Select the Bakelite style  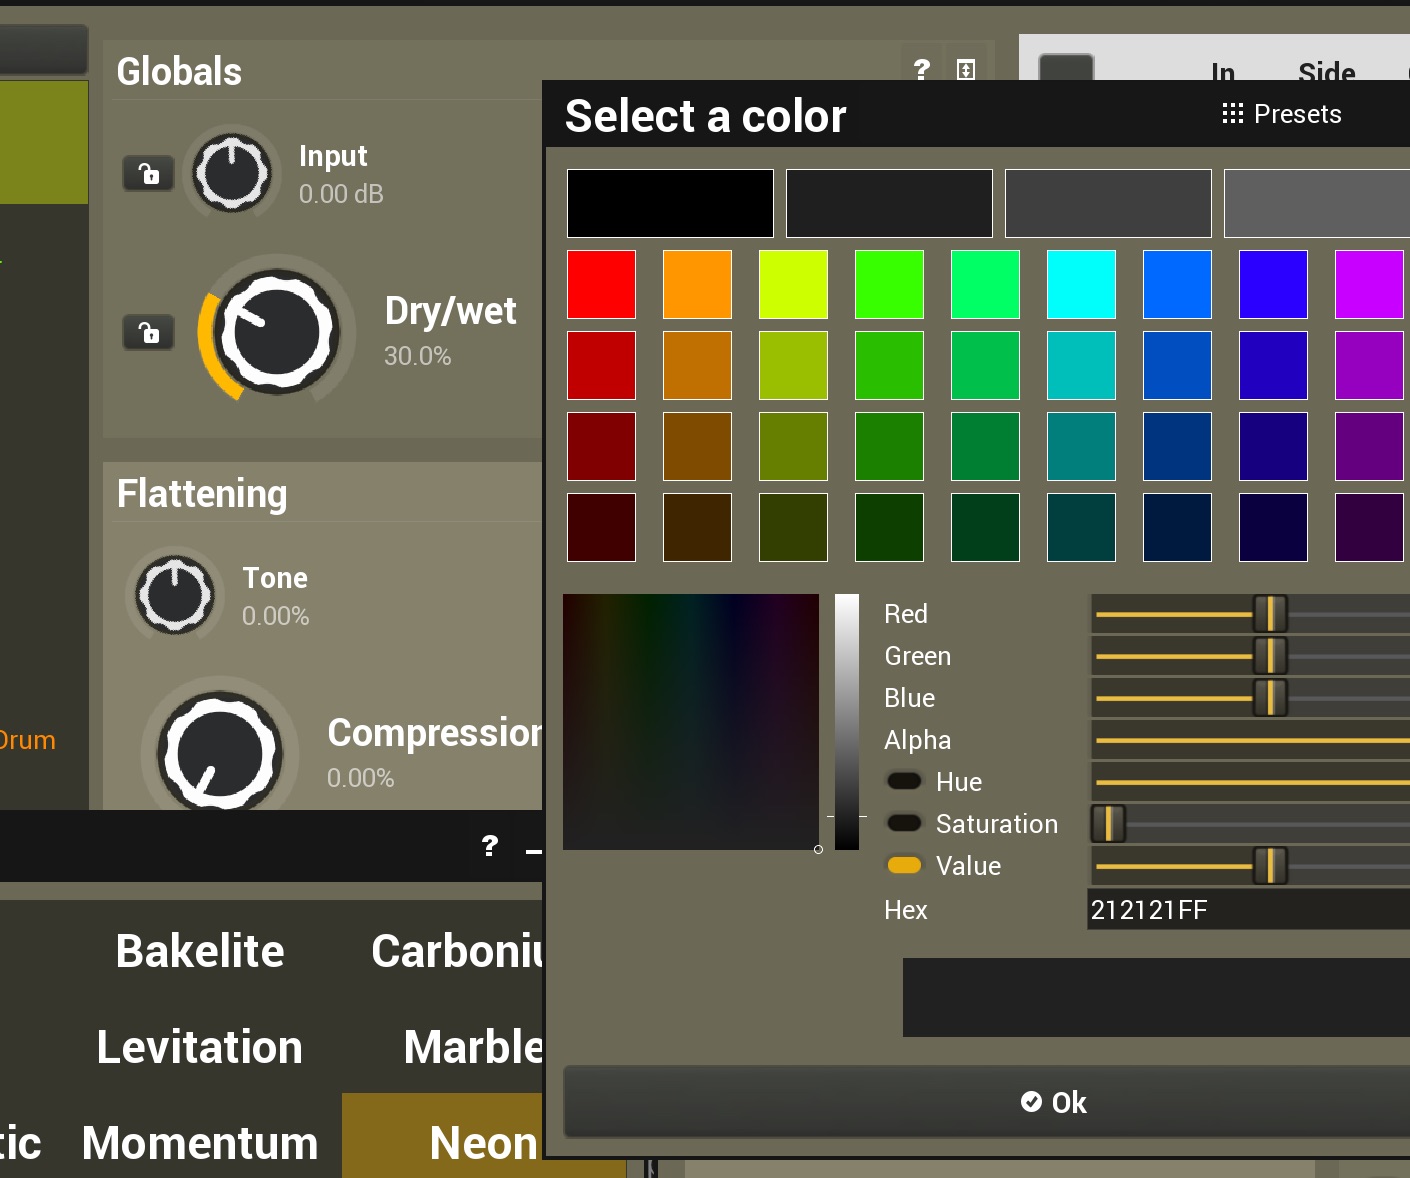pos(200,951)
